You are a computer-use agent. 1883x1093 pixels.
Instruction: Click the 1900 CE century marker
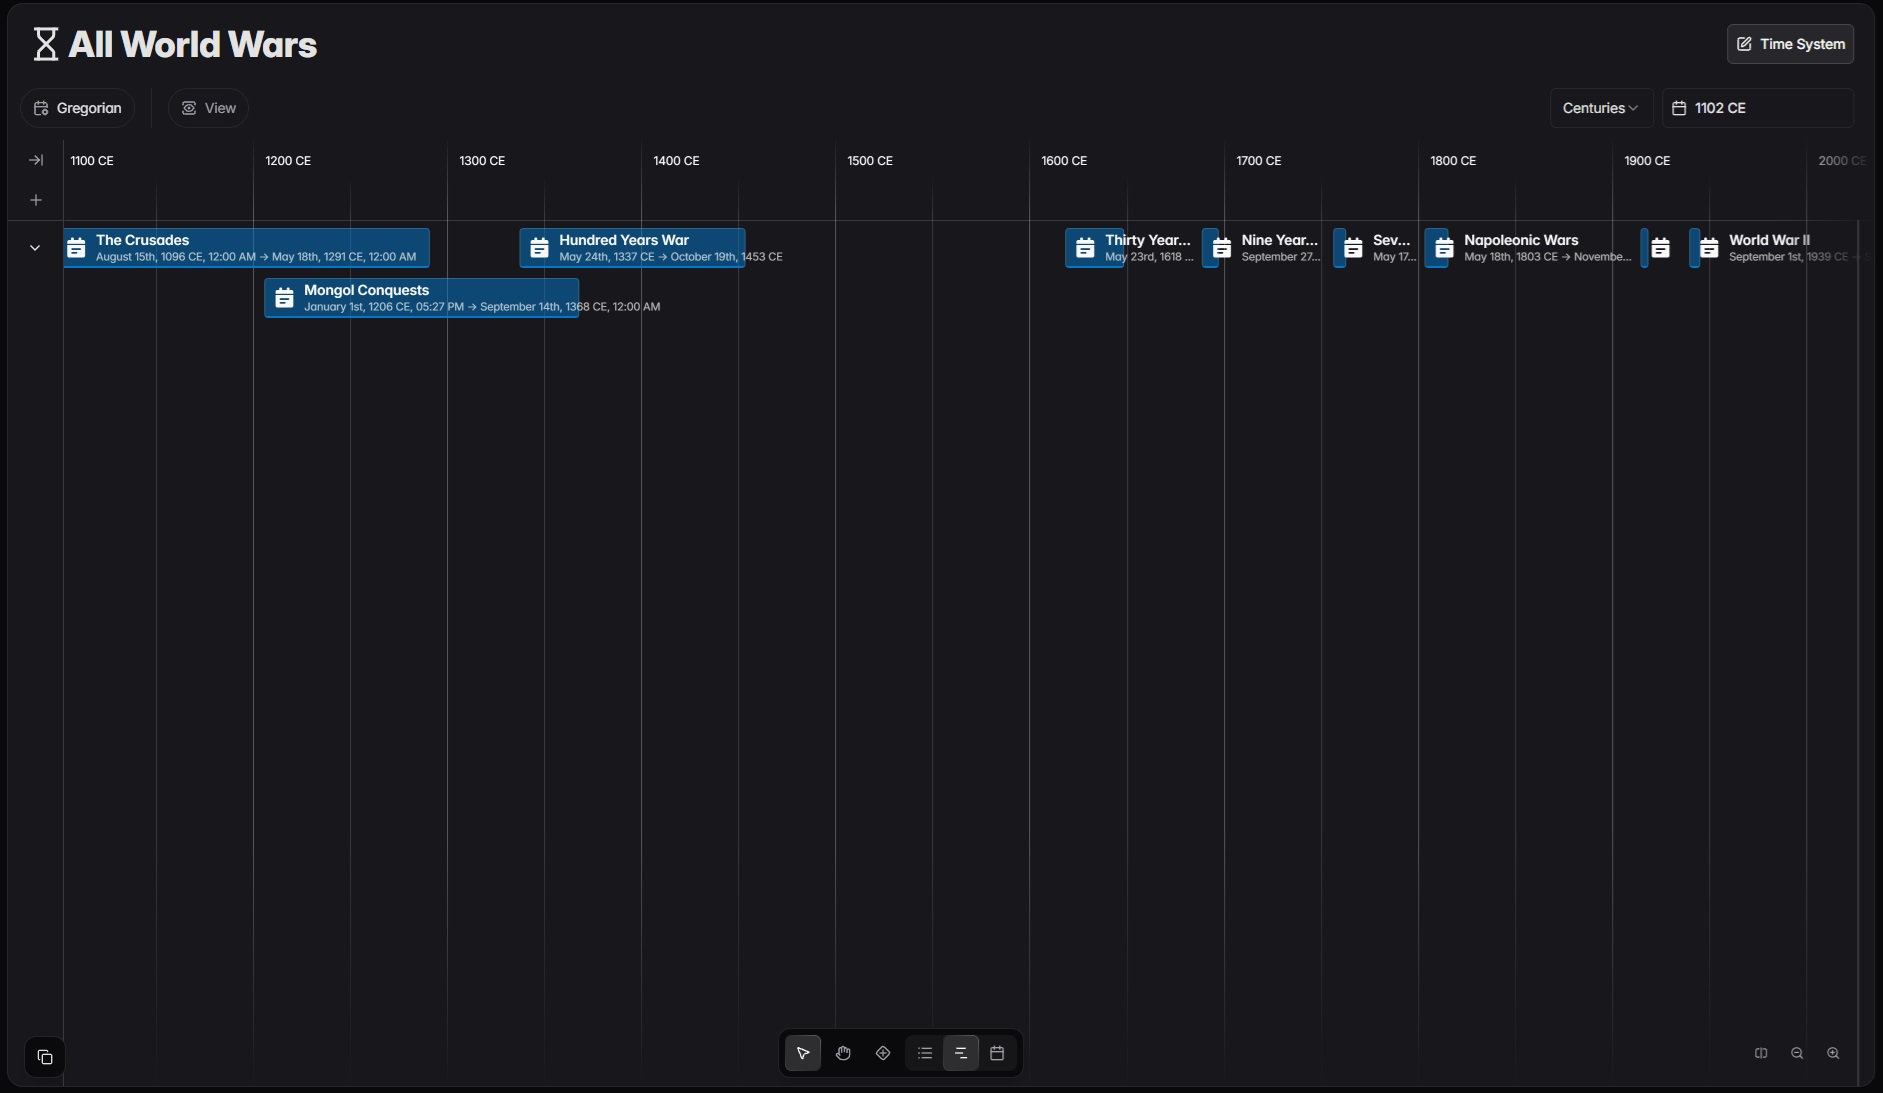click(x=1647, y=161)
